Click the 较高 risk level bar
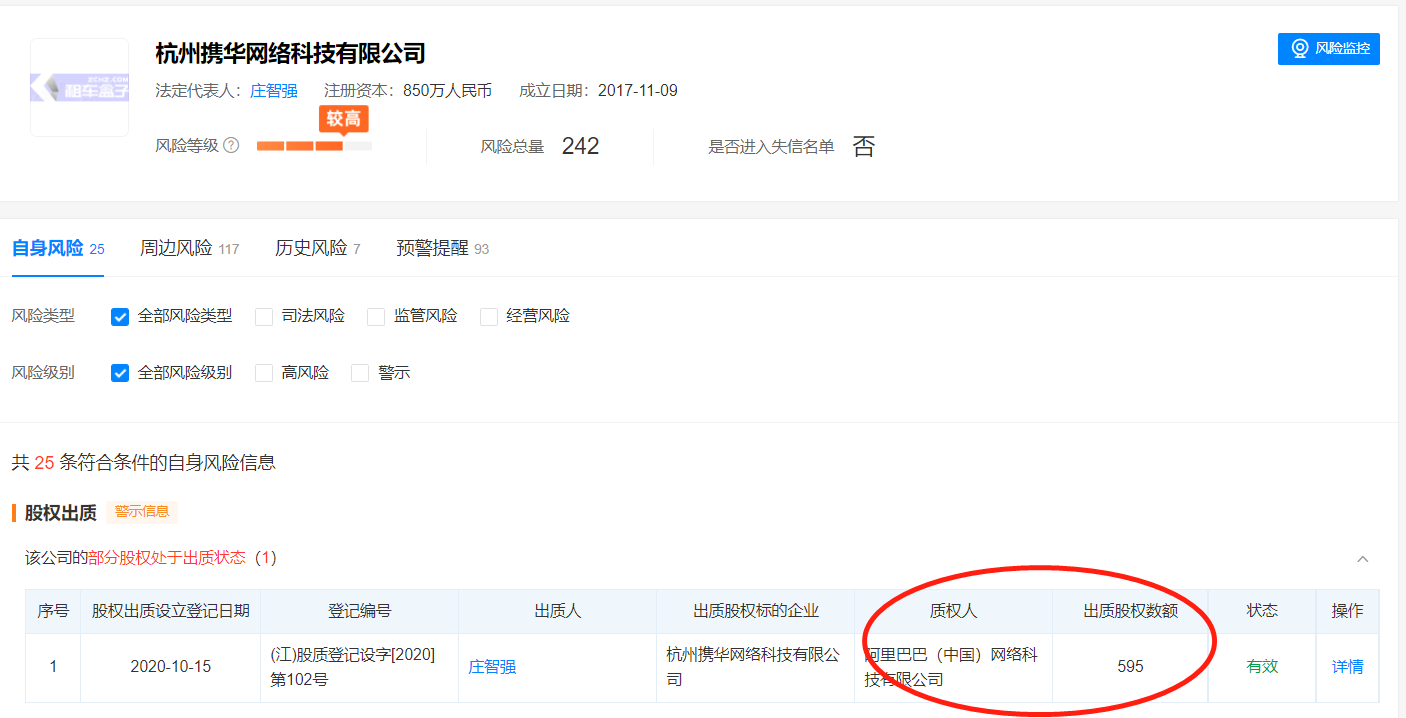Image resolution: width=1406 pixels, height=718 pixels. pyautogui.click(x=314, y=146)
